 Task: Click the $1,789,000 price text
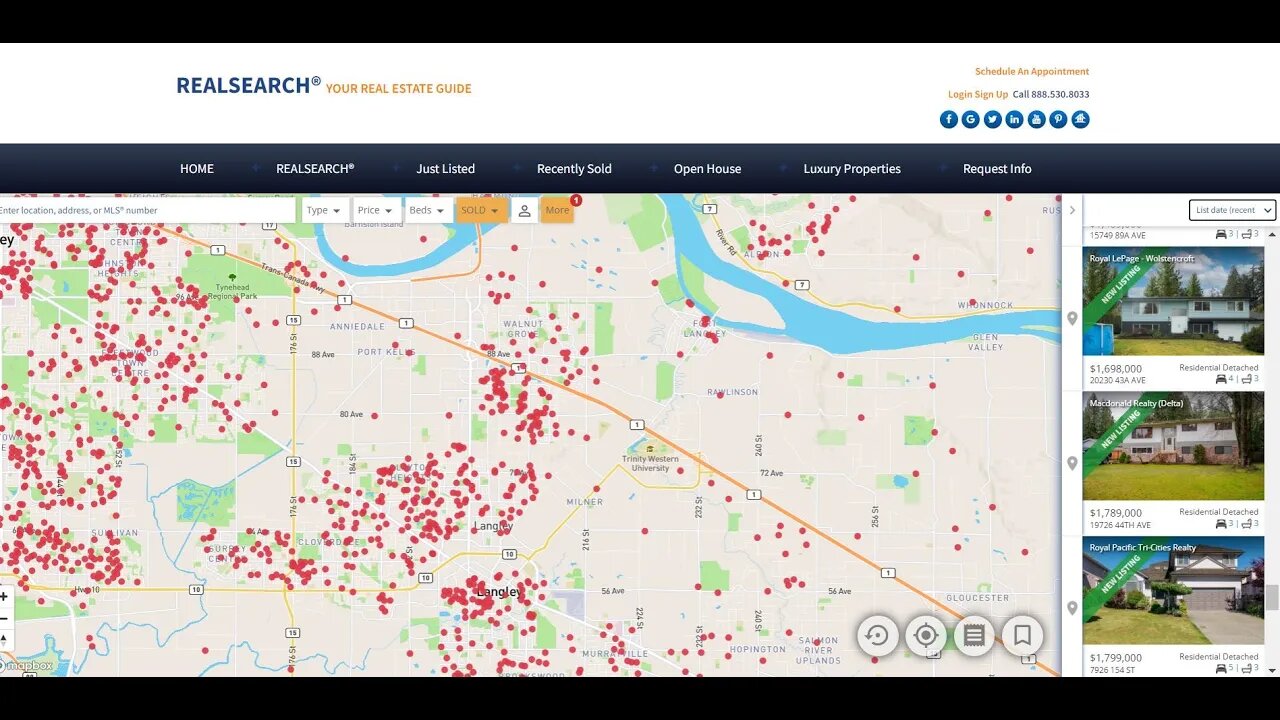1116,514
